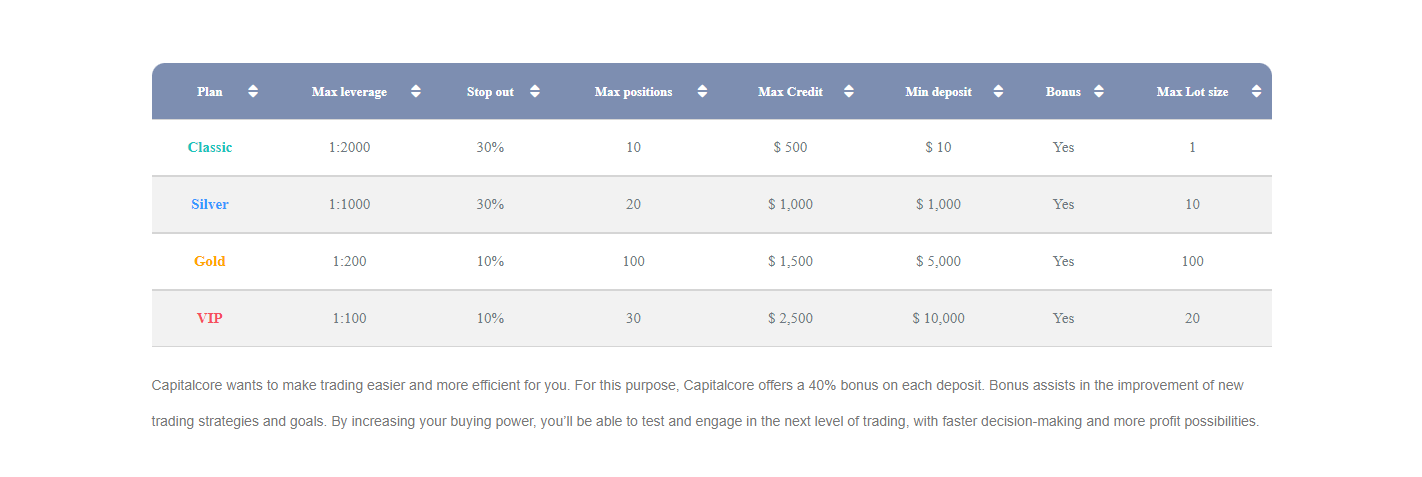This screenshot has height=477, width=1422.
Task: Click the Max Credit sort arrows icon
Action: coord(849,91)
